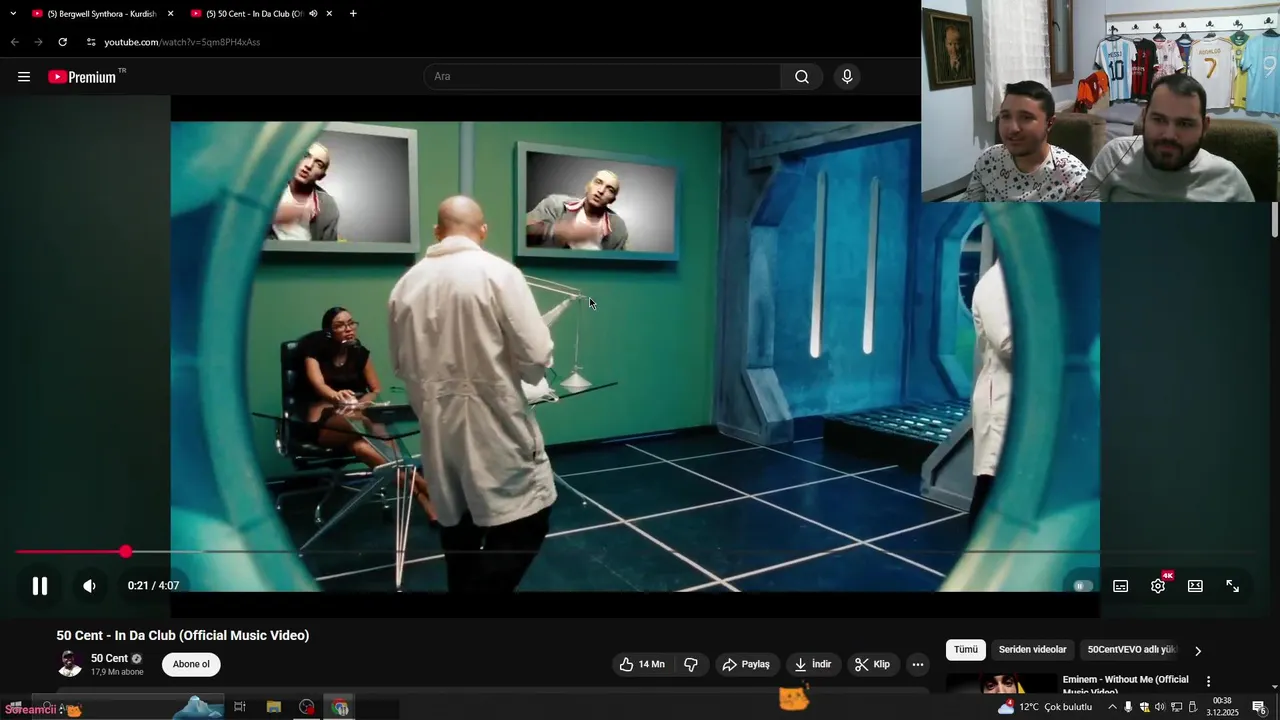Pause the video playback
This screenshot has width=1280, height=720.
click(40, 586)
